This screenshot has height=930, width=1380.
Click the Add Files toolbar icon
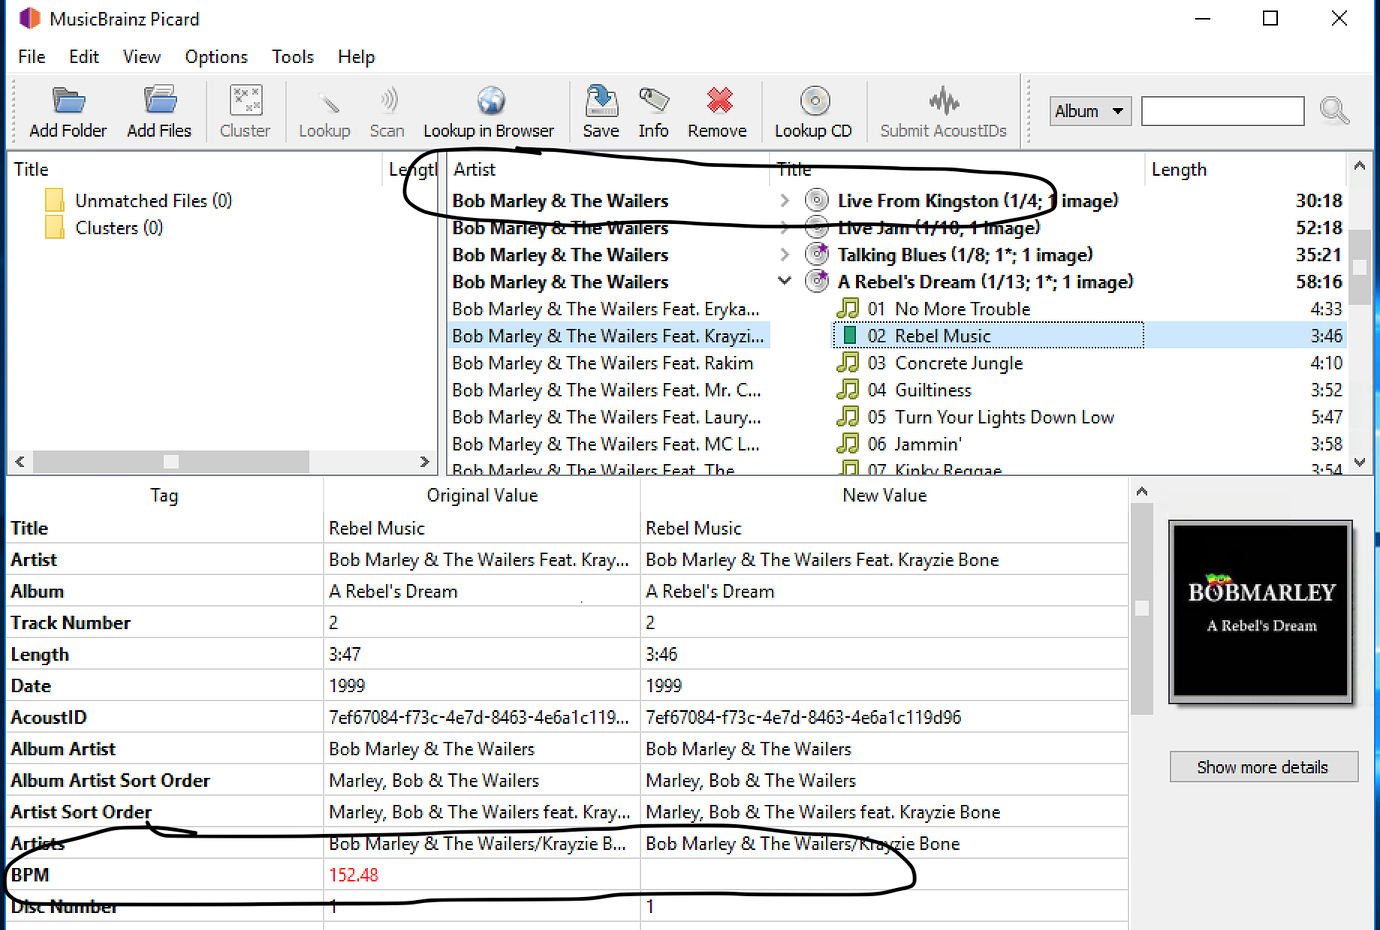point(160,101)
